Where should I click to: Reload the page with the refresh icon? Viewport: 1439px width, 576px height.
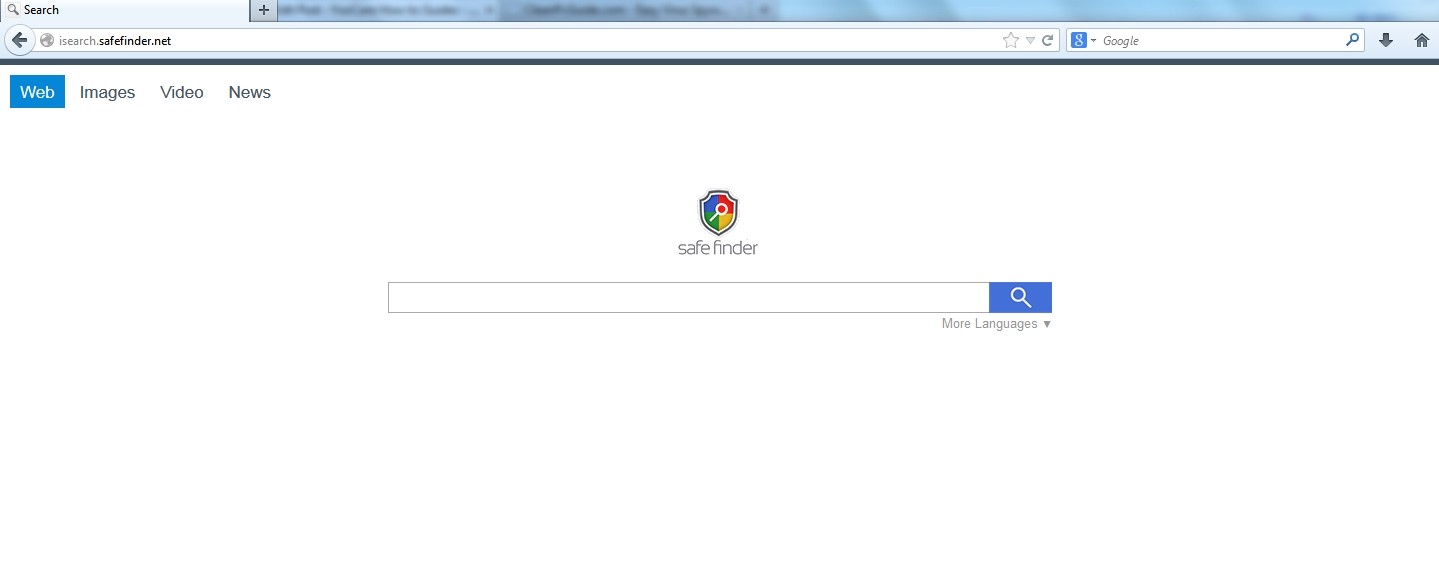coord(1048,40)
